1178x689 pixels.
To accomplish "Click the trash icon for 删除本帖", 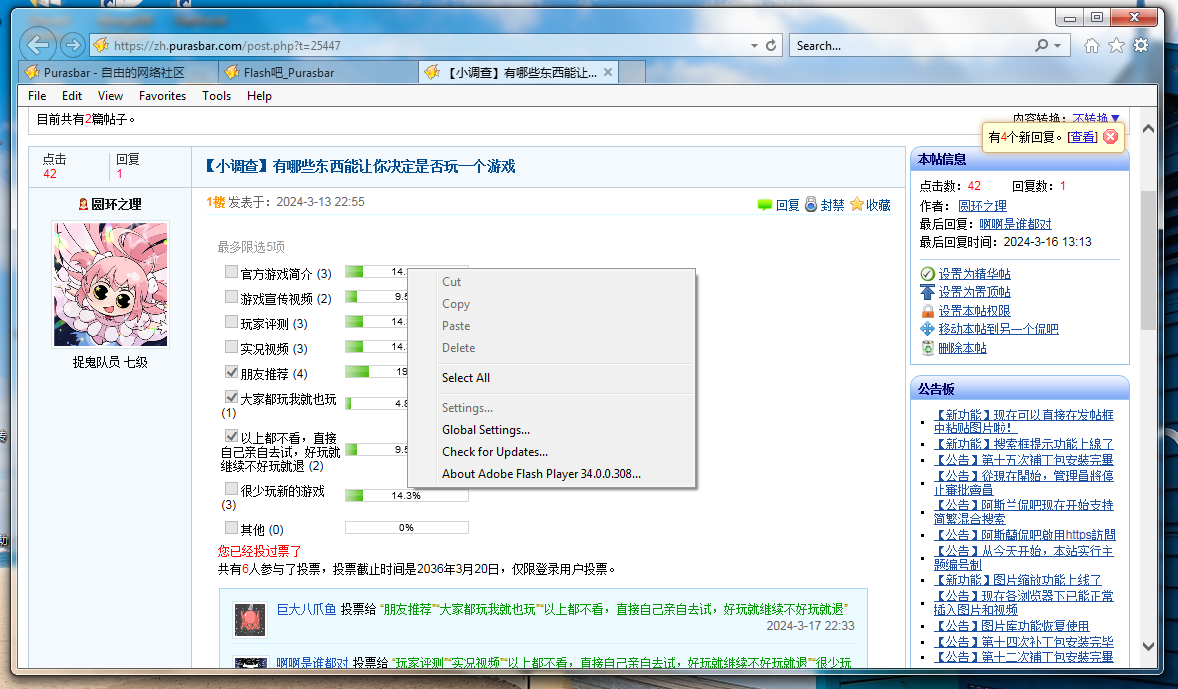I will (928, 348).
